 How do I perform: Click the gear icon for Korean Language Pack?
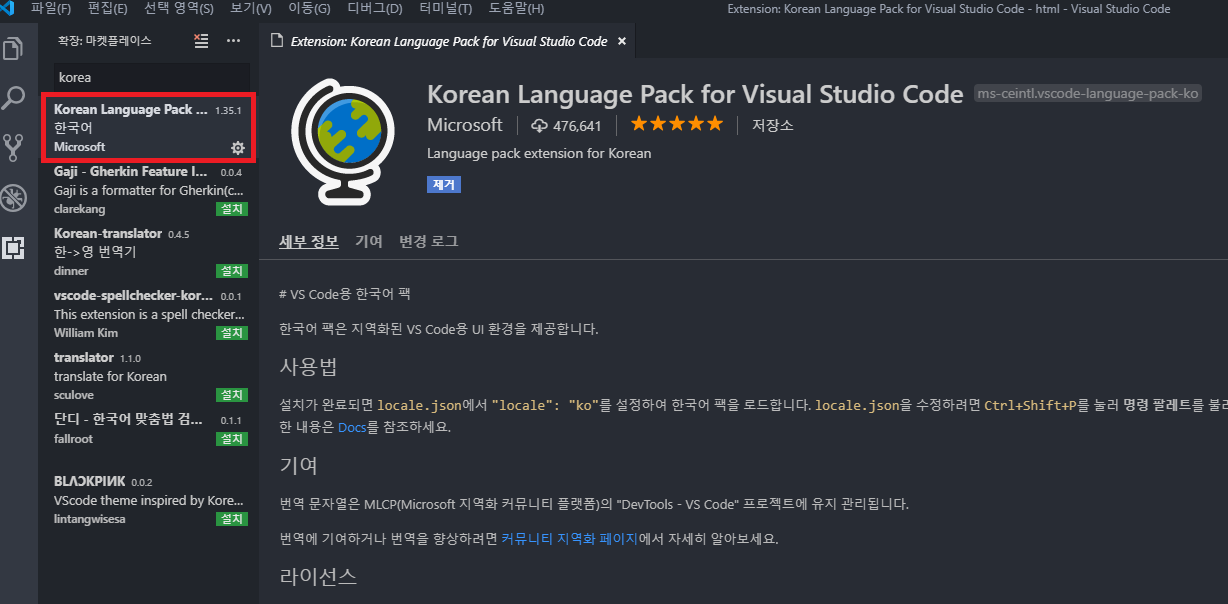238,148
